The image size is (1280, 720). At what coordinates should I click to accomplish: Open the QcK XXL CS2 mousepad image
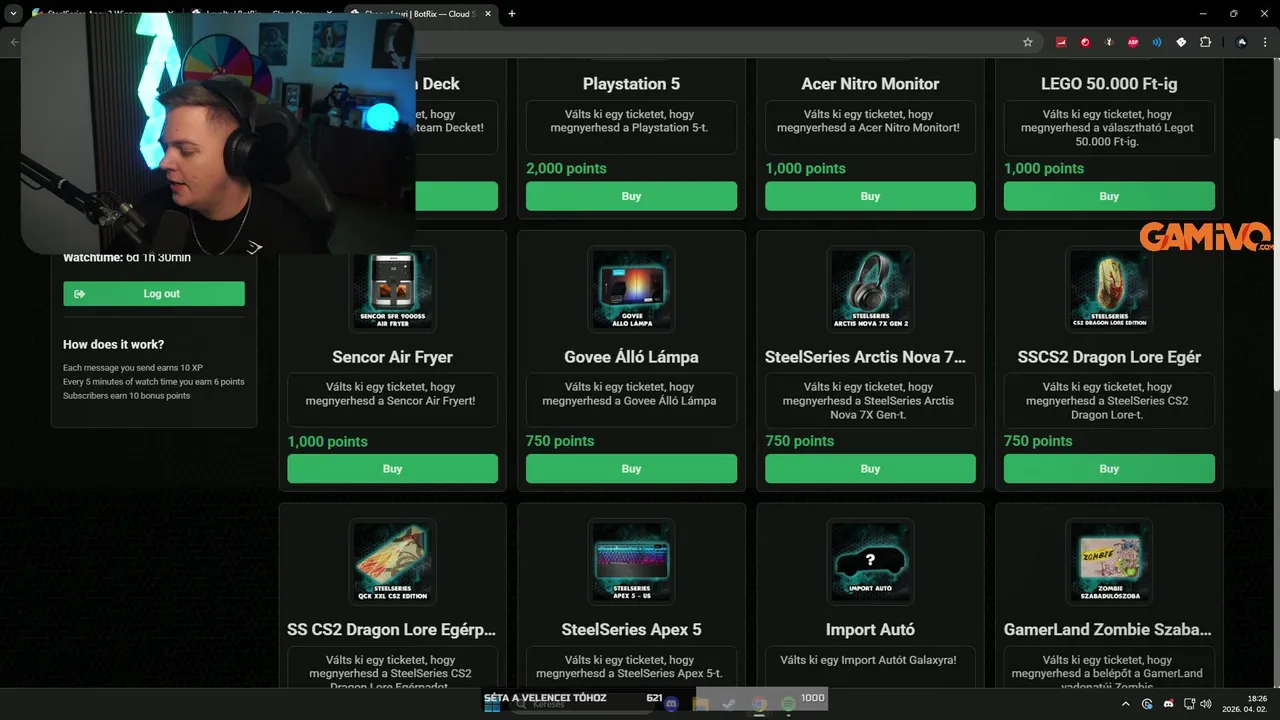(392, 562)
